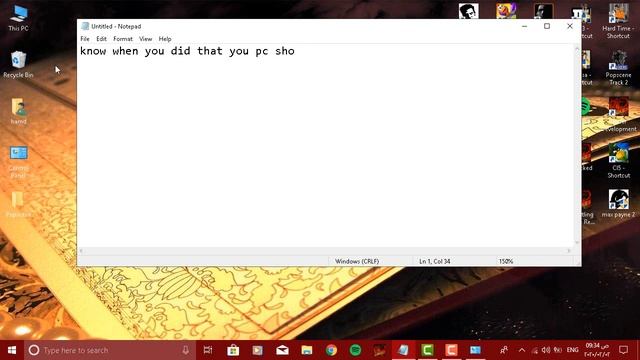This screenshot has width=640, height=360.
Task: Maximize the Notepad window
Action: coord(547,26)
